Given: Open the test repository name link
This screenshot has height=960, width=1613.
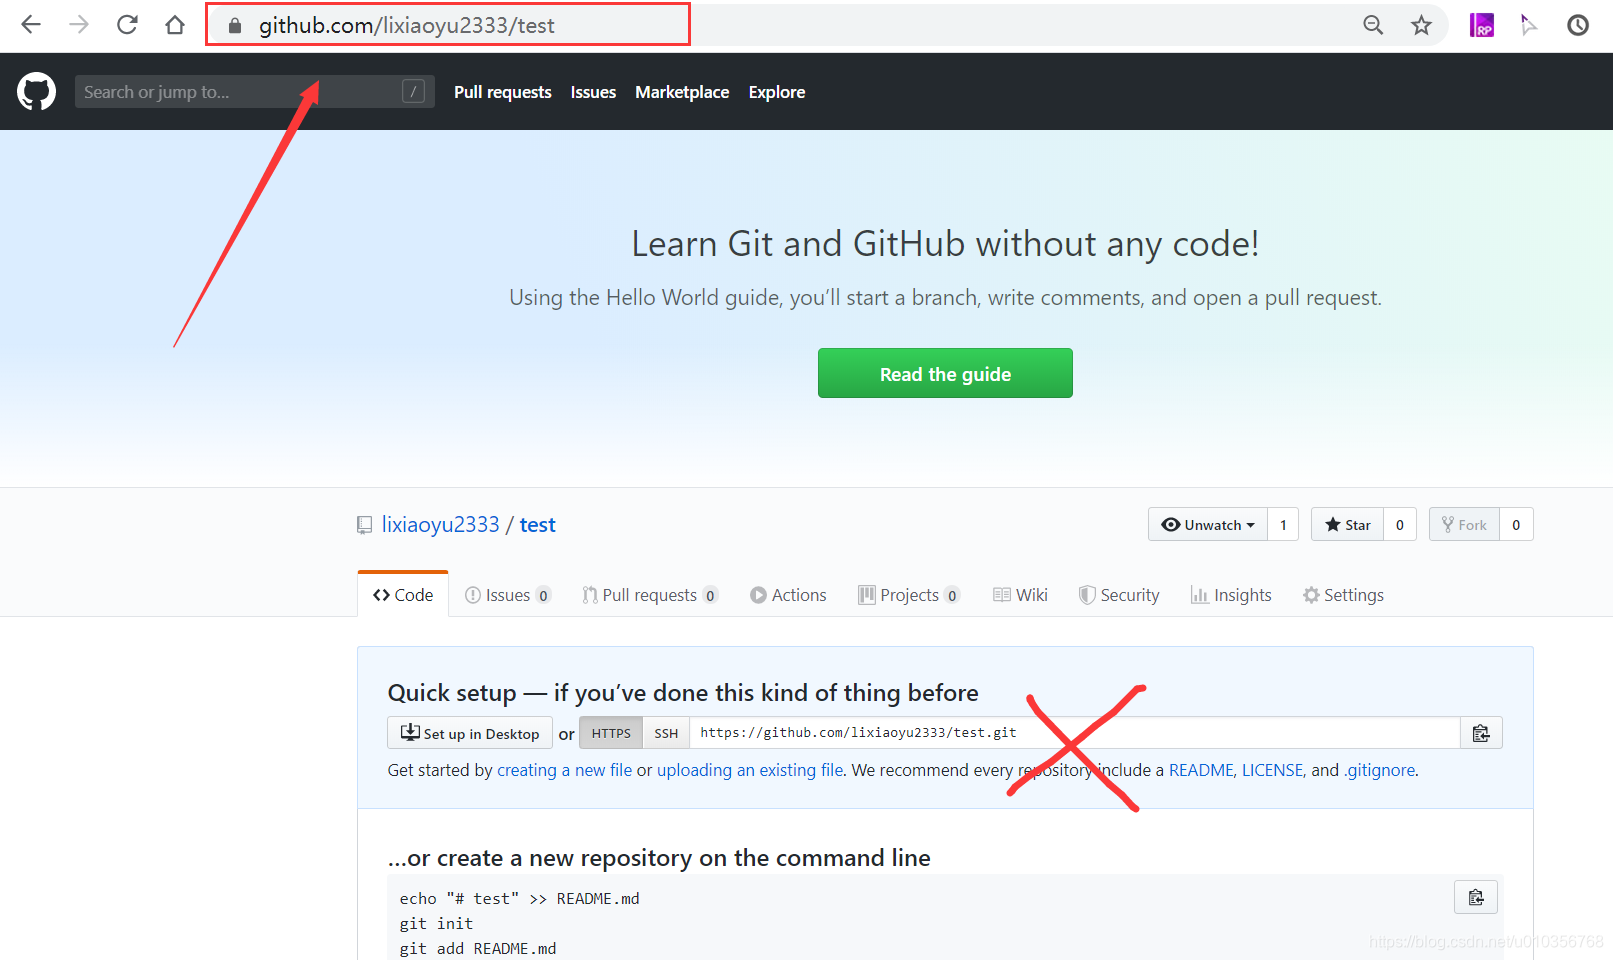Looking at the screenshot, I should (537, 525).
